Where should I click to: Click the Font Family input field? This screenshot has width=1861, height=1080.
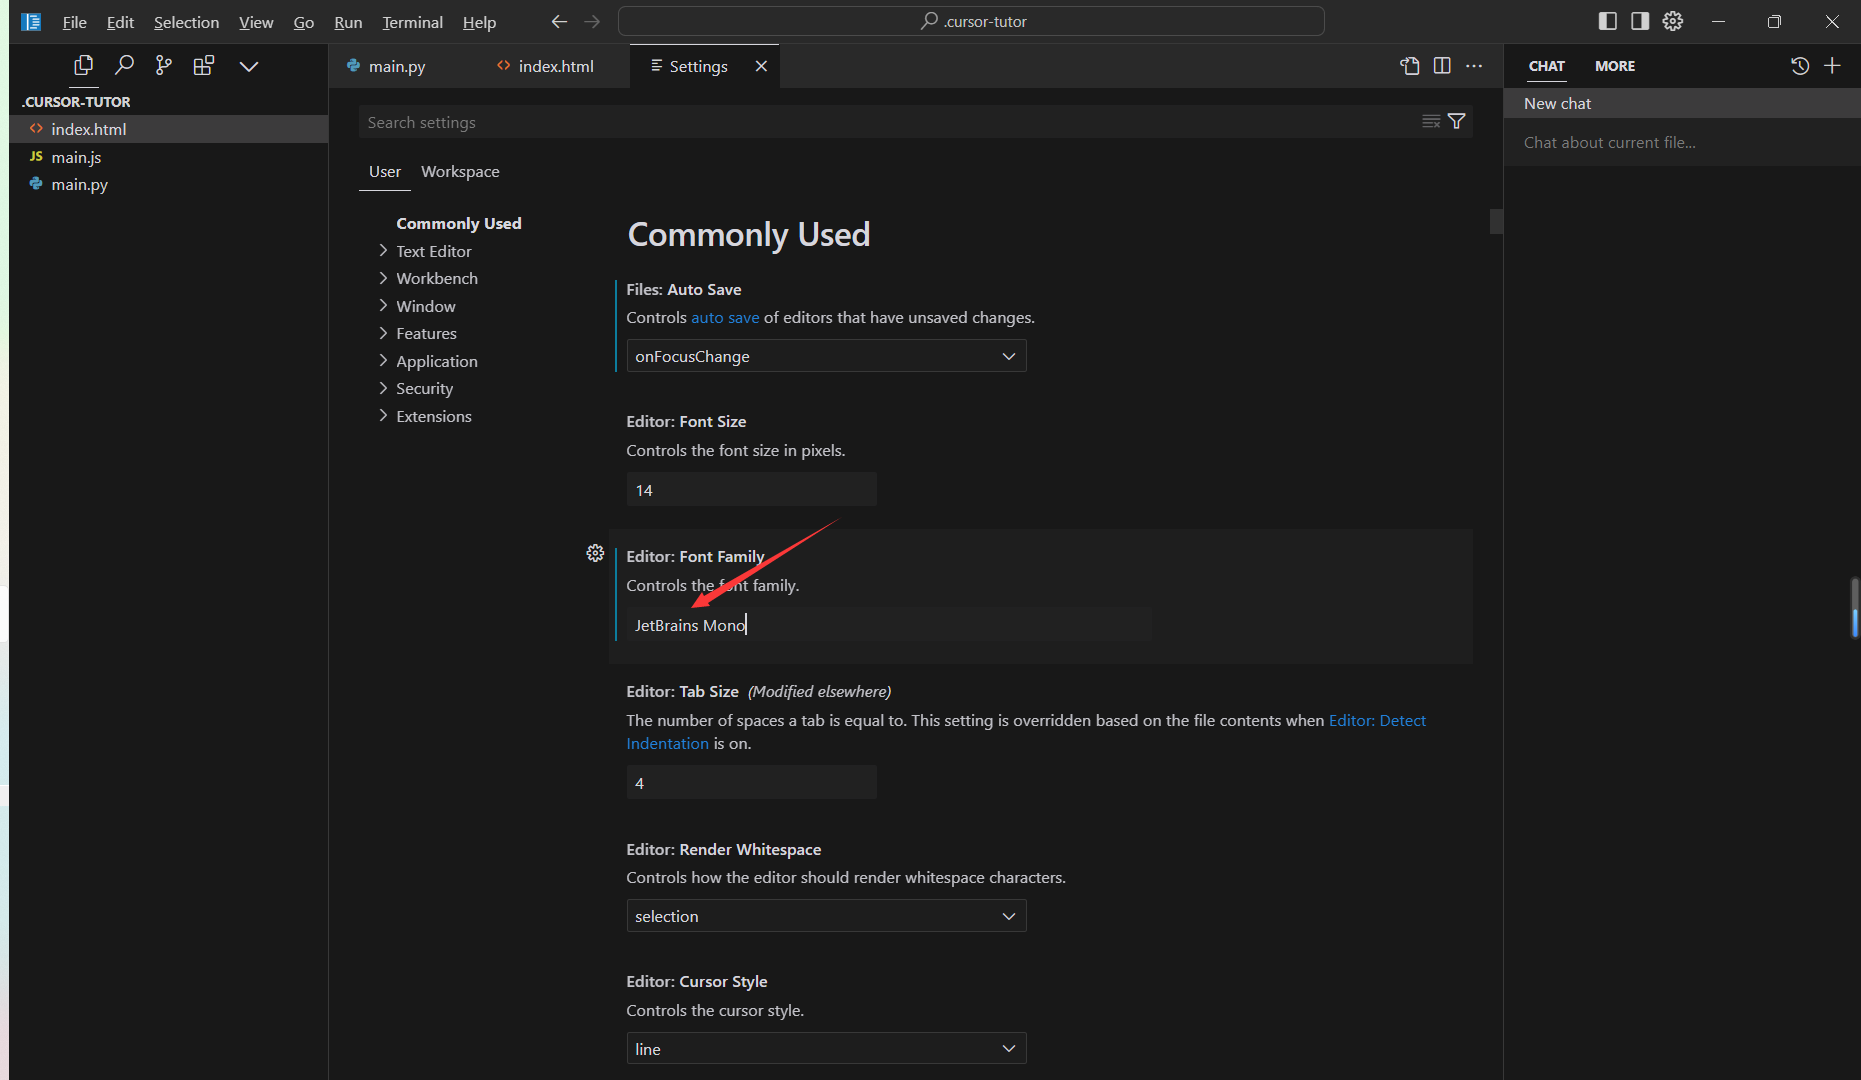(x=889, y=625)
